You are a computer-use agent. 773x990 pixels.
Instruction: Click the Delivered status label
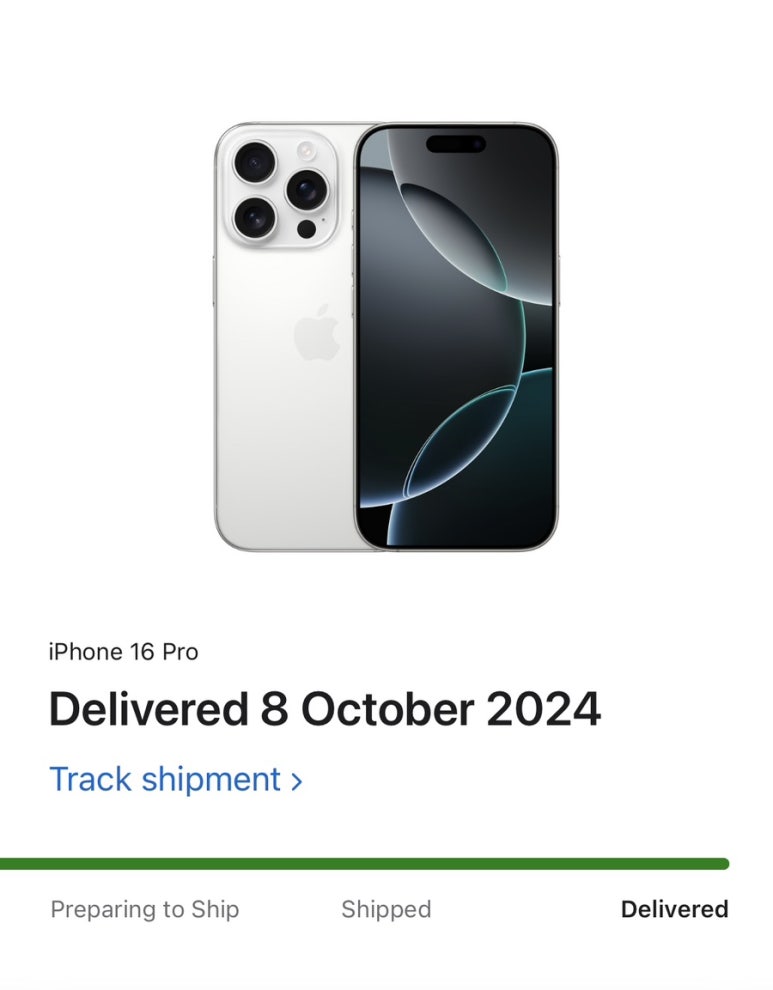tap(674, 909)
